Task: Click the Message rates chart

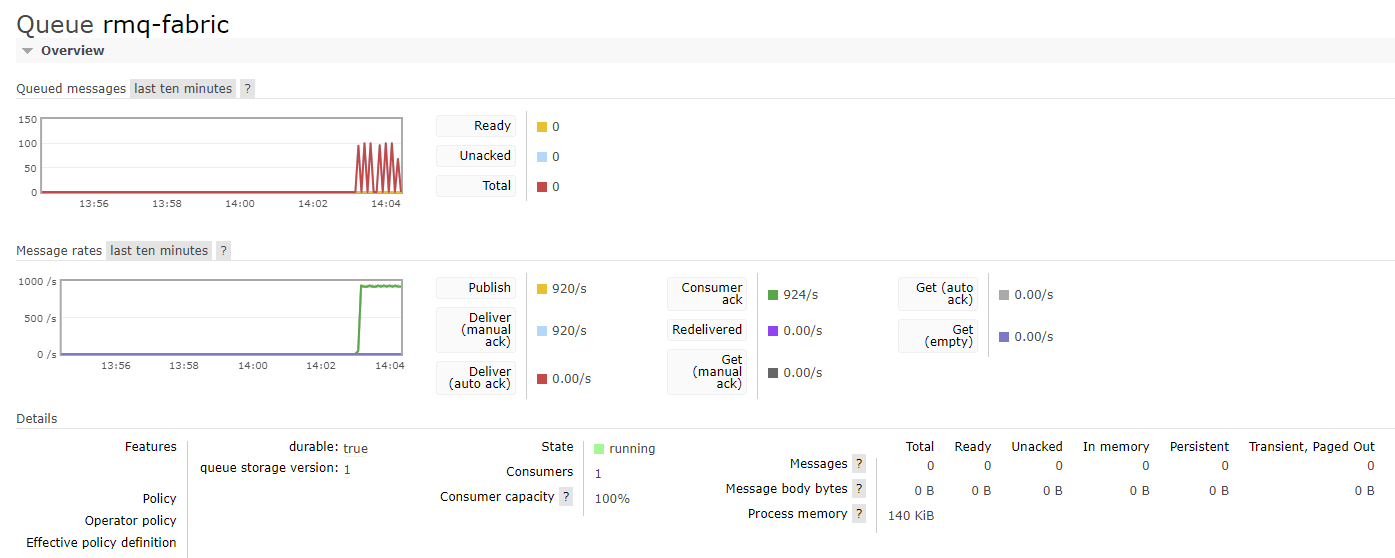Action: (231, 317)
